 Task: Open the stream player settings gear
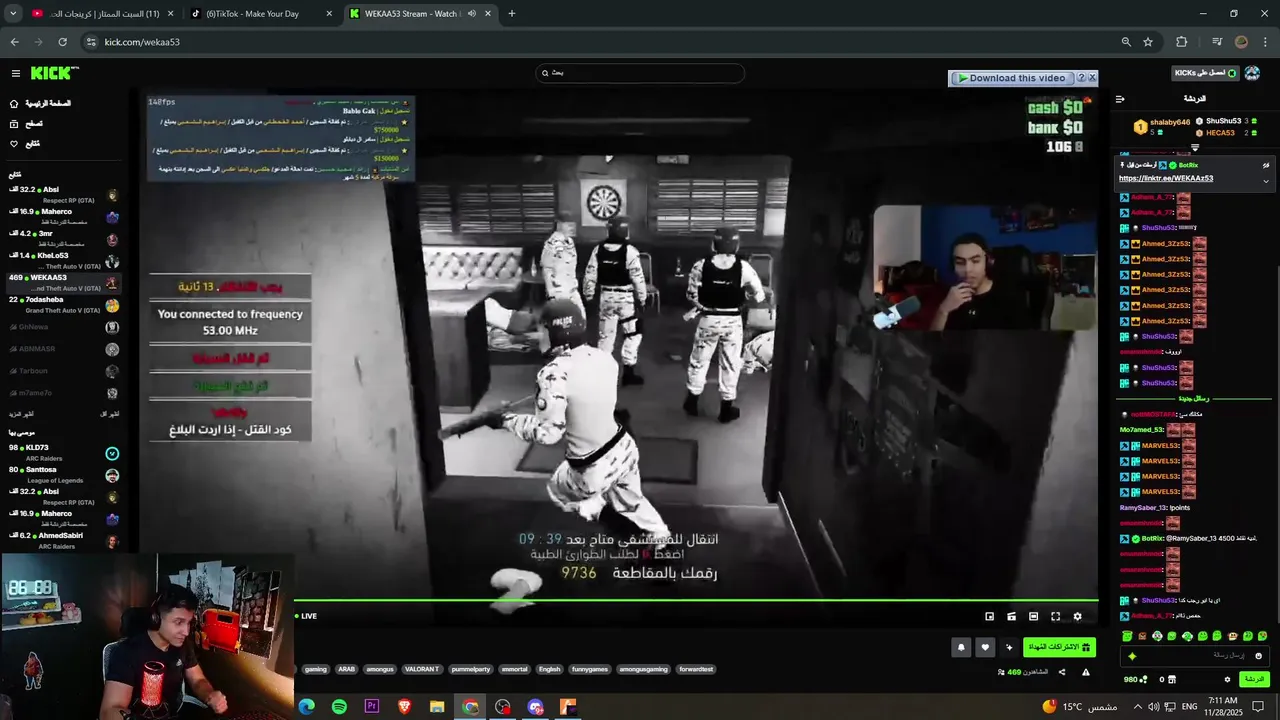pos(1077,617)
